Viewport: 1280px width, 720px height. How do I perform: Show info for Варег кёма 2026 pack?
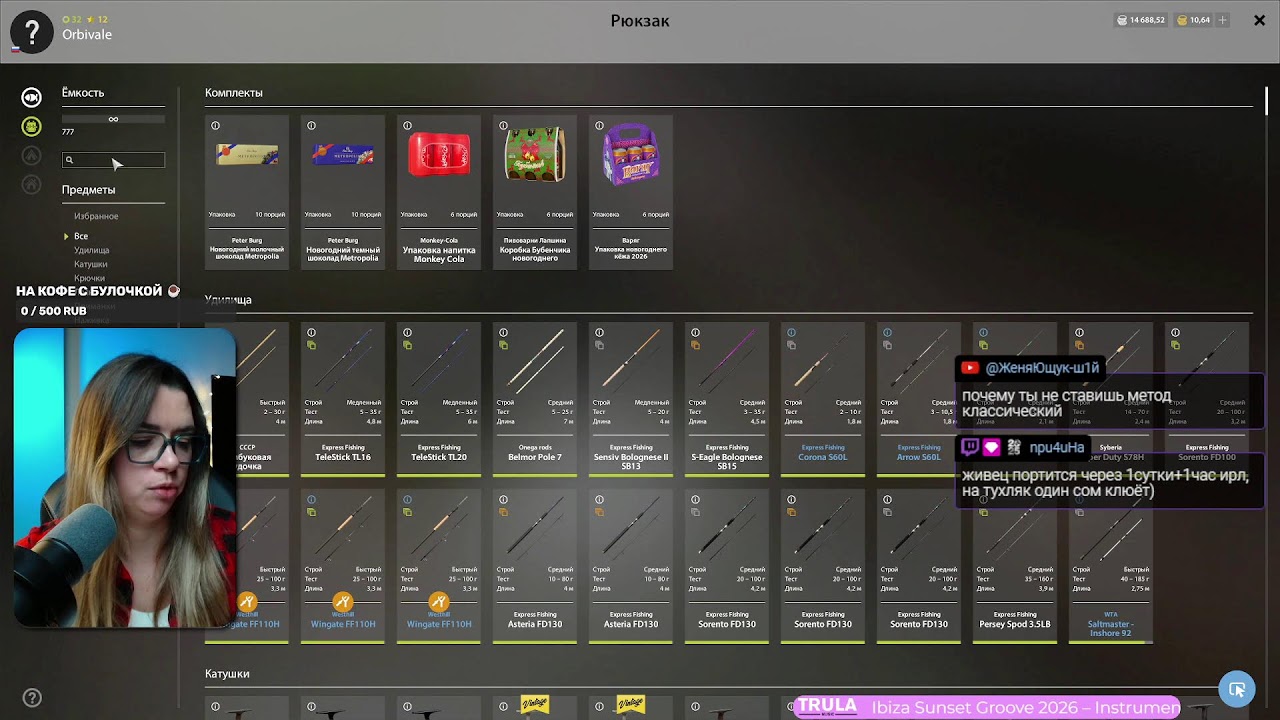click(x=599, y=126)
